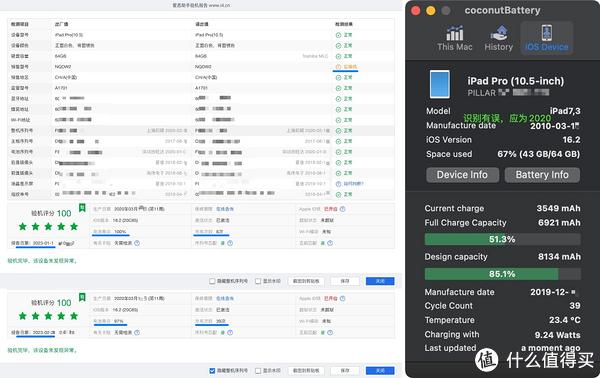The image size is (600, 378).
Task: Enable 显示水印 beside the ticked 隐藏整机序列号
Action: coord(258,371)
